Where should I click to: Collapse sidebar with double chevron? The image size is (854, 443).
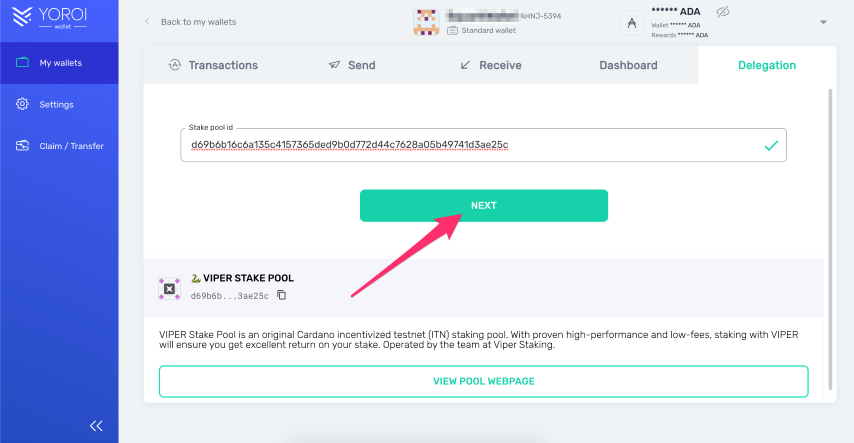click(x=96, y=426)
